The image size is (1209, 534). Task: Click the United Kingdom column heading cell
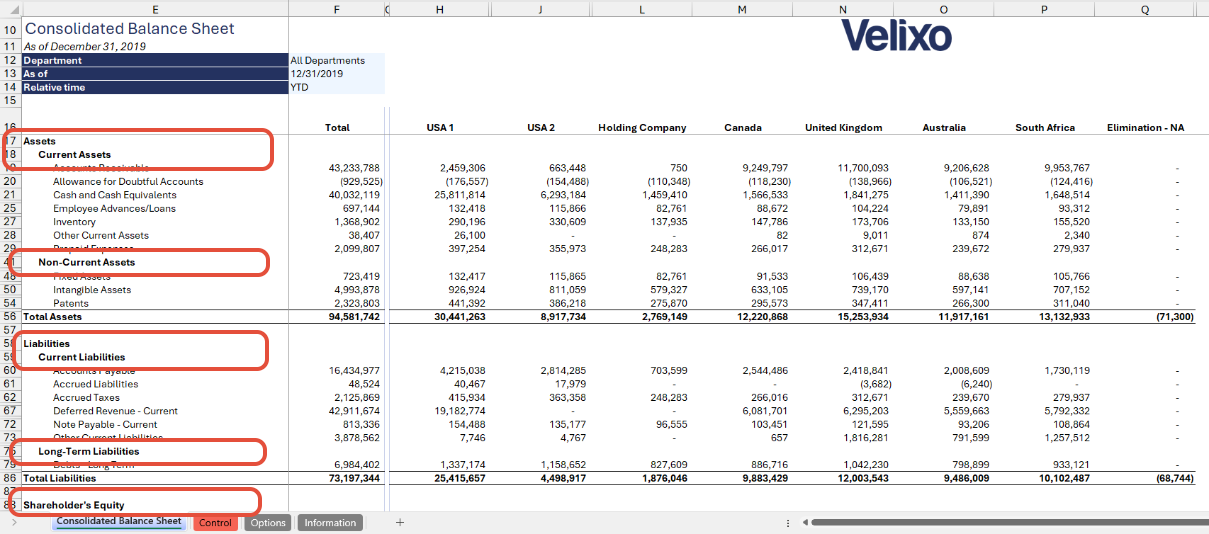click(843, 127)
